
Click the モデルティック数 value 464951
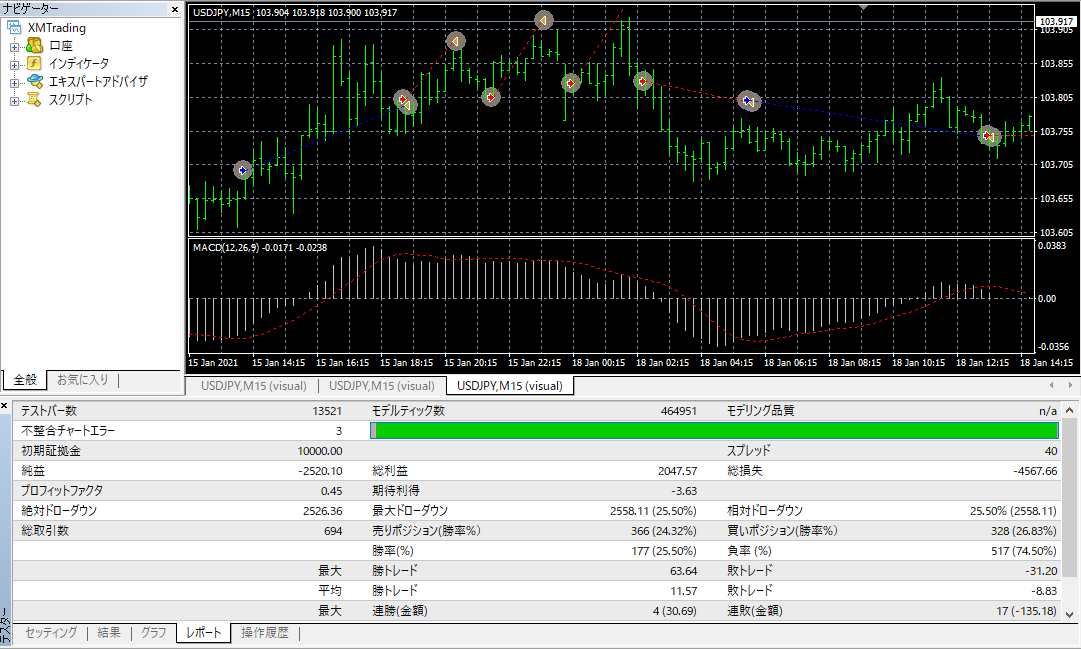[678, 411]
